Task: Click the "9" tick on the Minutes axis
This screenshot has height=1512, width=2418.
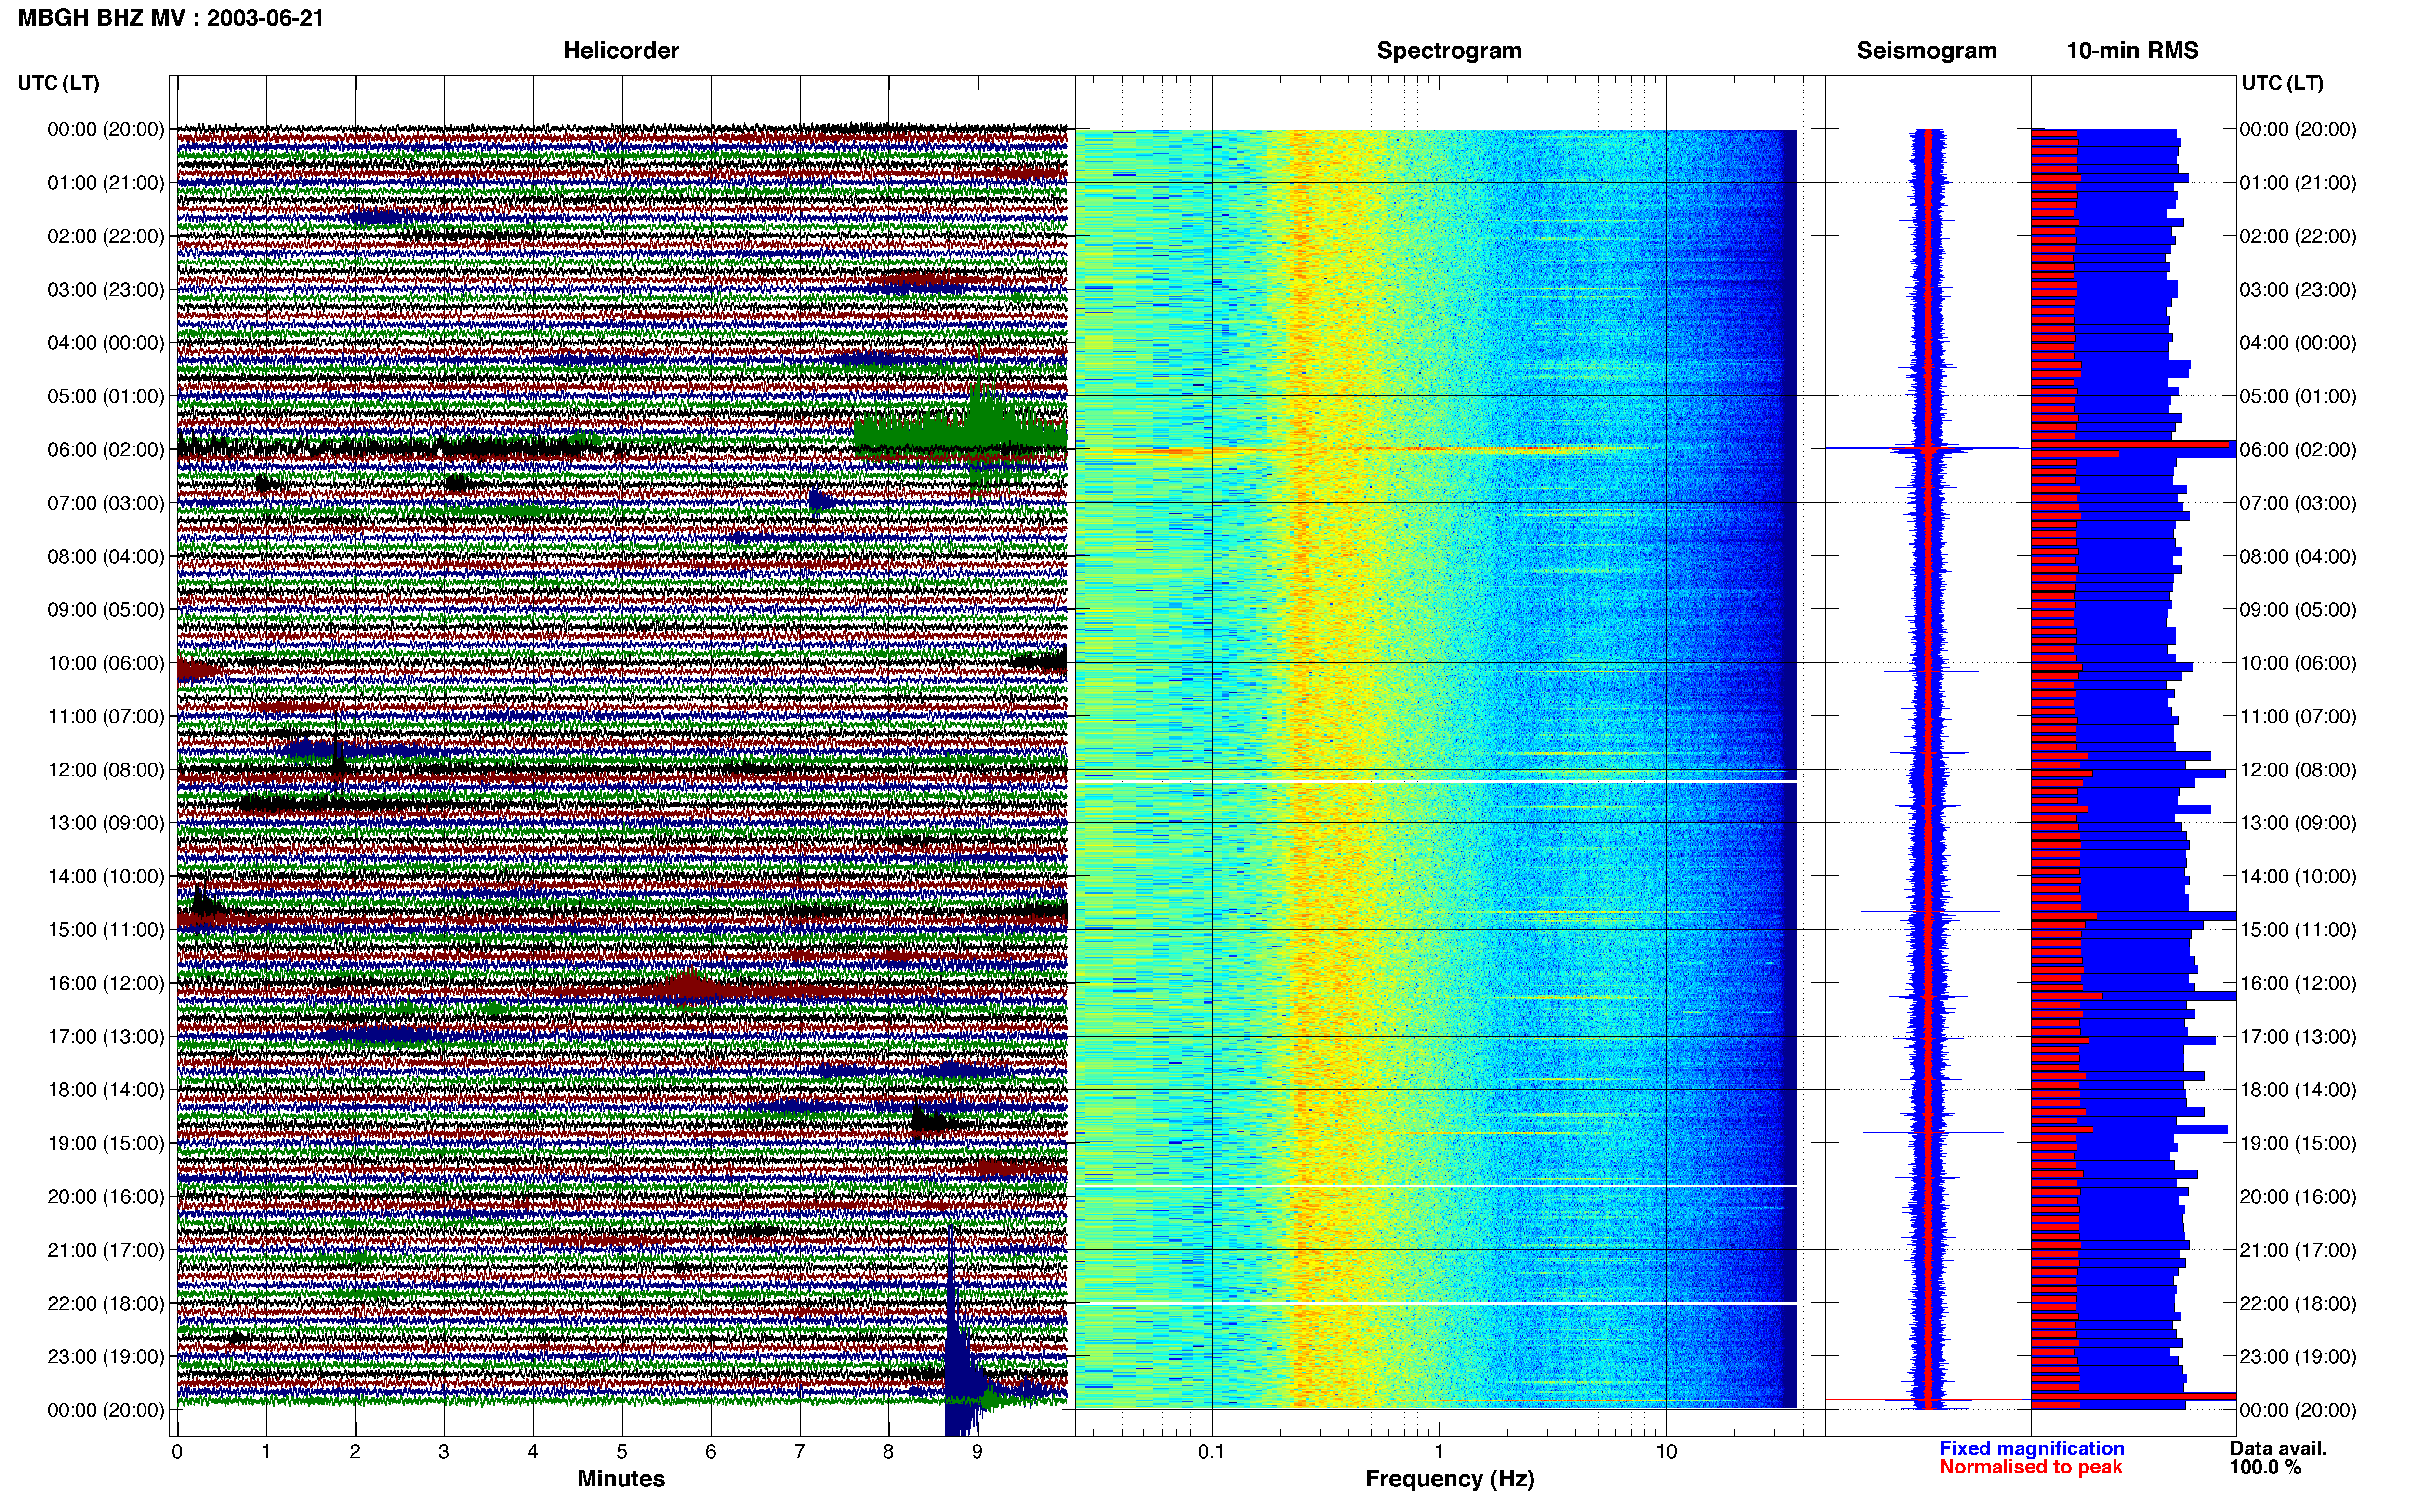Action: pos(977,1451)
